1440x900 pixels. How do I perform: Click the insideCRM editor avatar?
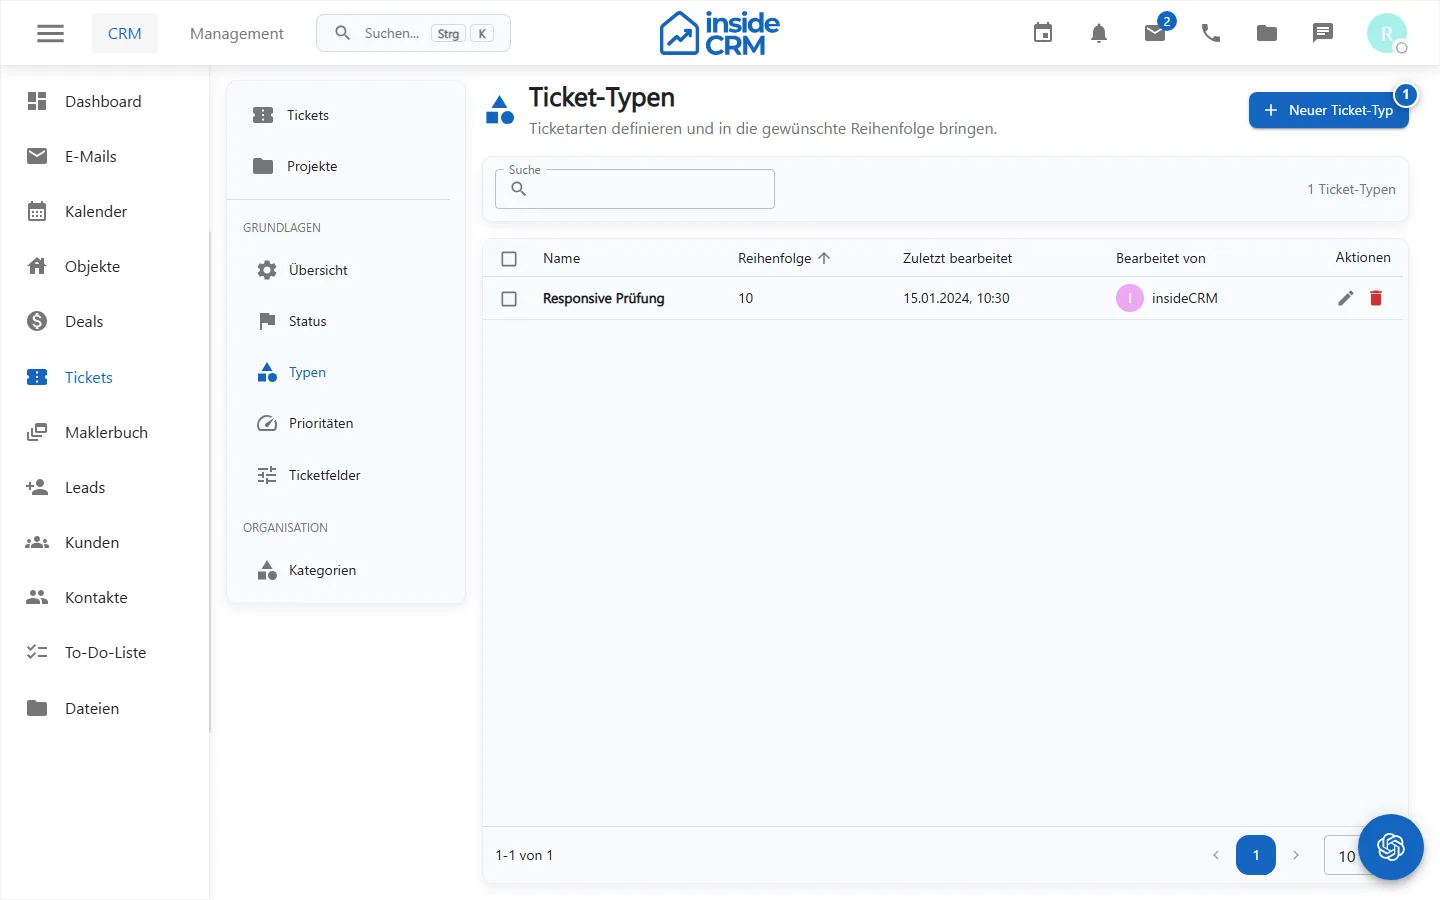[x=1130, y=298]
